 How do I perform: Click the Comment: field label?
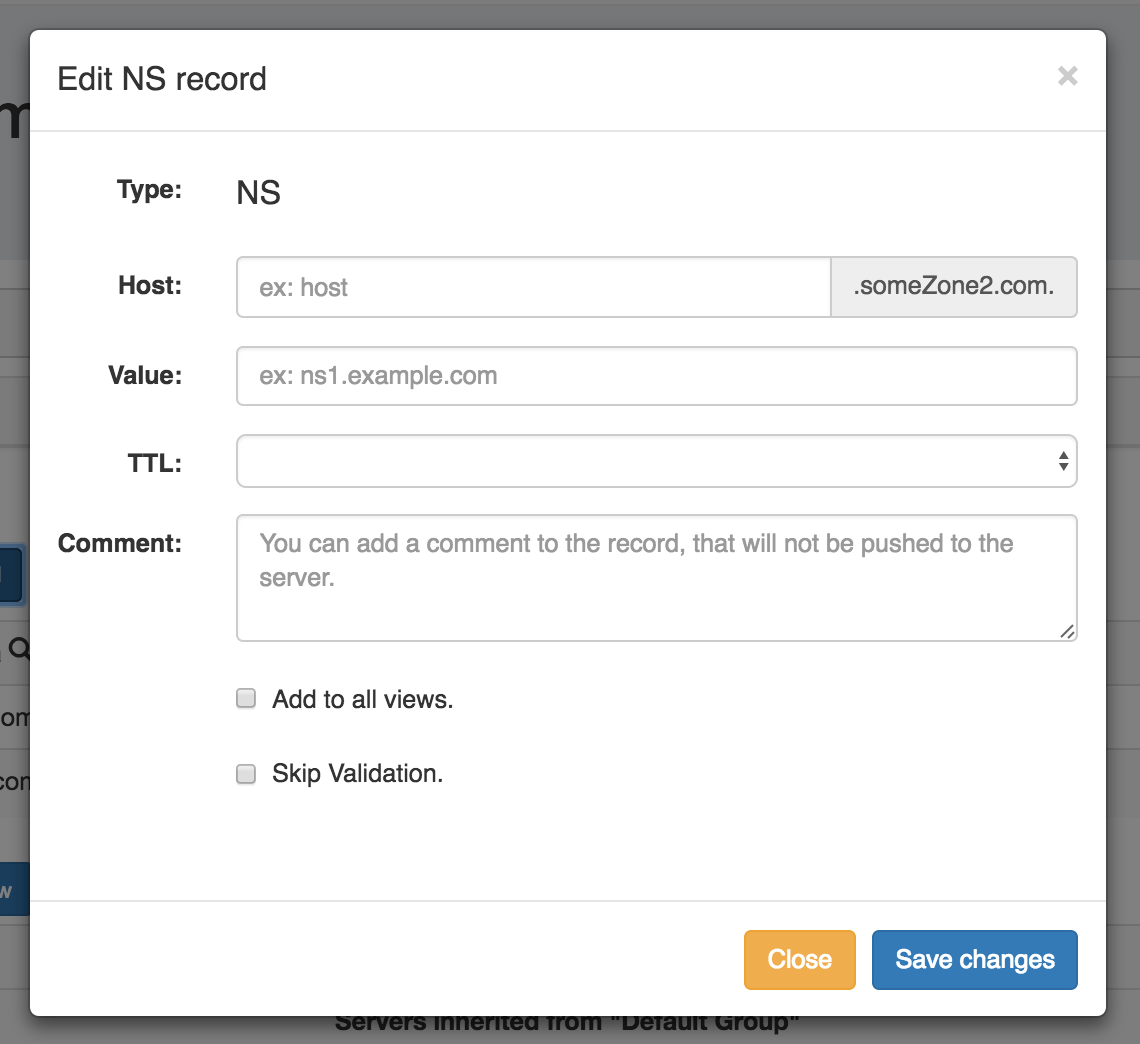(x=120, y=543)
